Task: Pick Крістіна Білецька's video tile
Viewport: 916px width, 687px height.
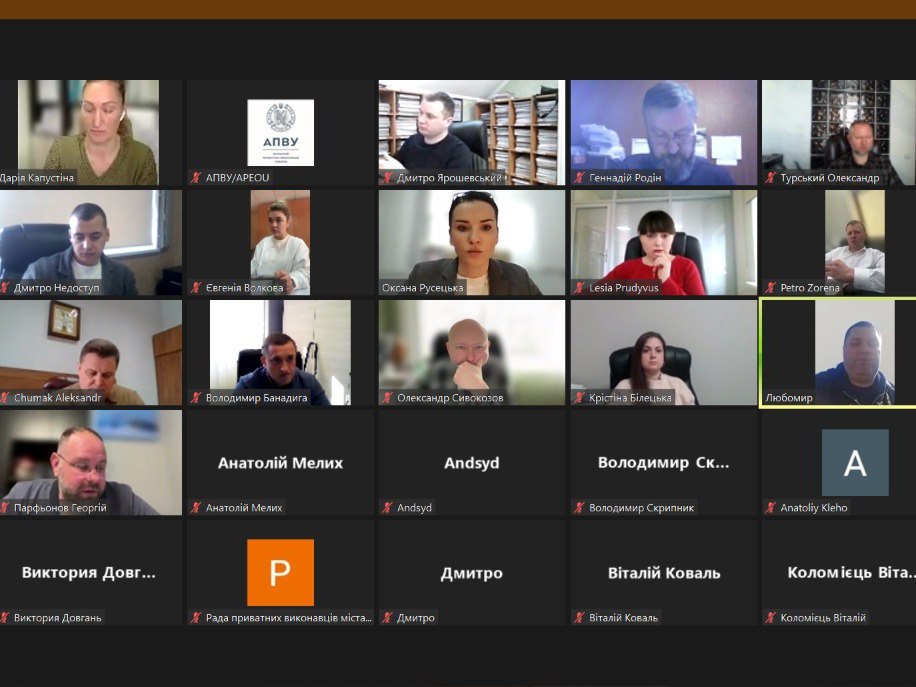Action: pyautogui.click(x=663, y=350)
